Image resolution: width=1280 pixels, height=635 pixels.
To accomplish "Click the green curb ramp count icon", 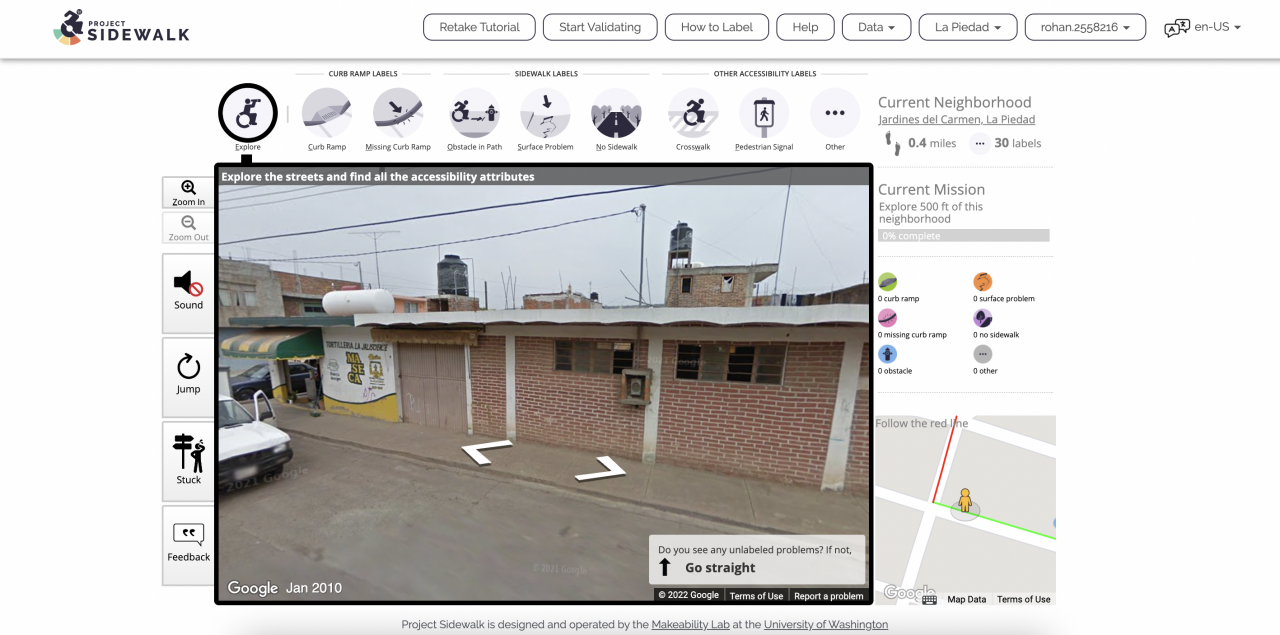I will pyautogui.click(x=887, y=282).
